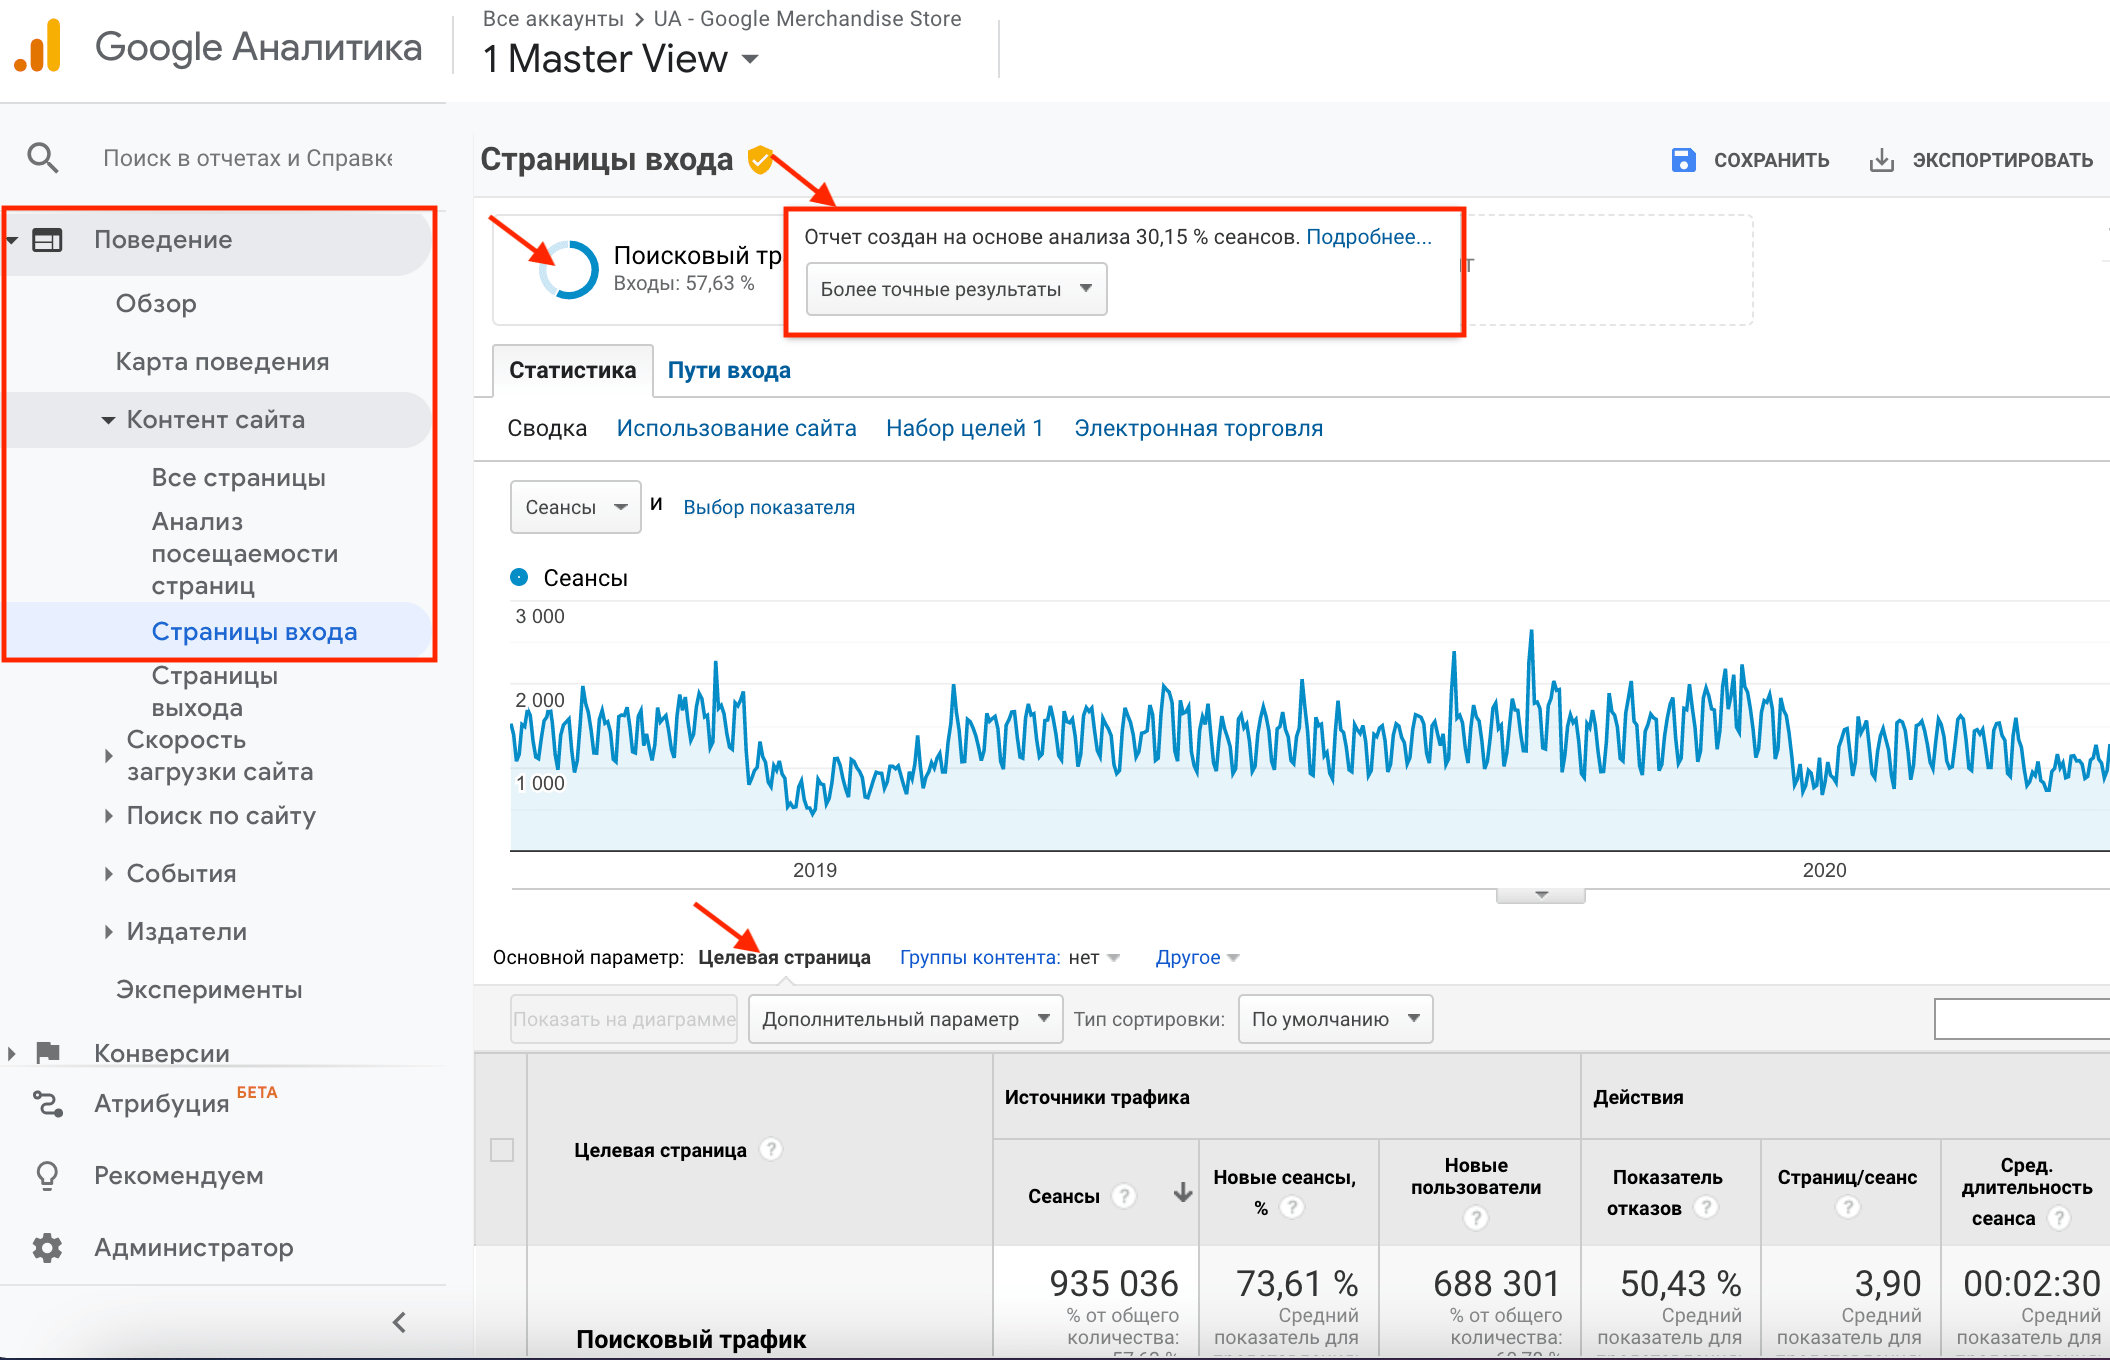Click the ЭКСПОРТИРОВАТЬ button
2110x1360 pixels.
point(1981,160)
